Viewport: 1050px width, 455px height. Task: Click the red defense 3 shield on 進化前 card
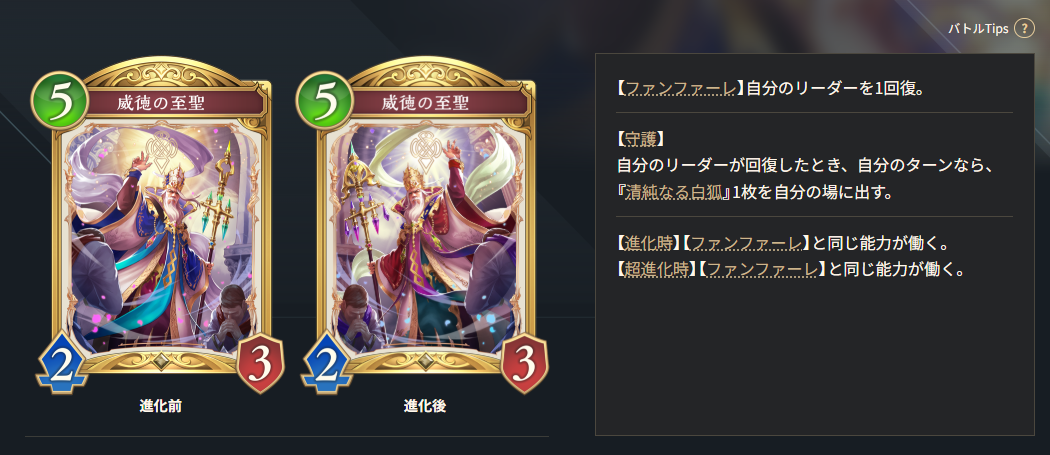[262, 363]
